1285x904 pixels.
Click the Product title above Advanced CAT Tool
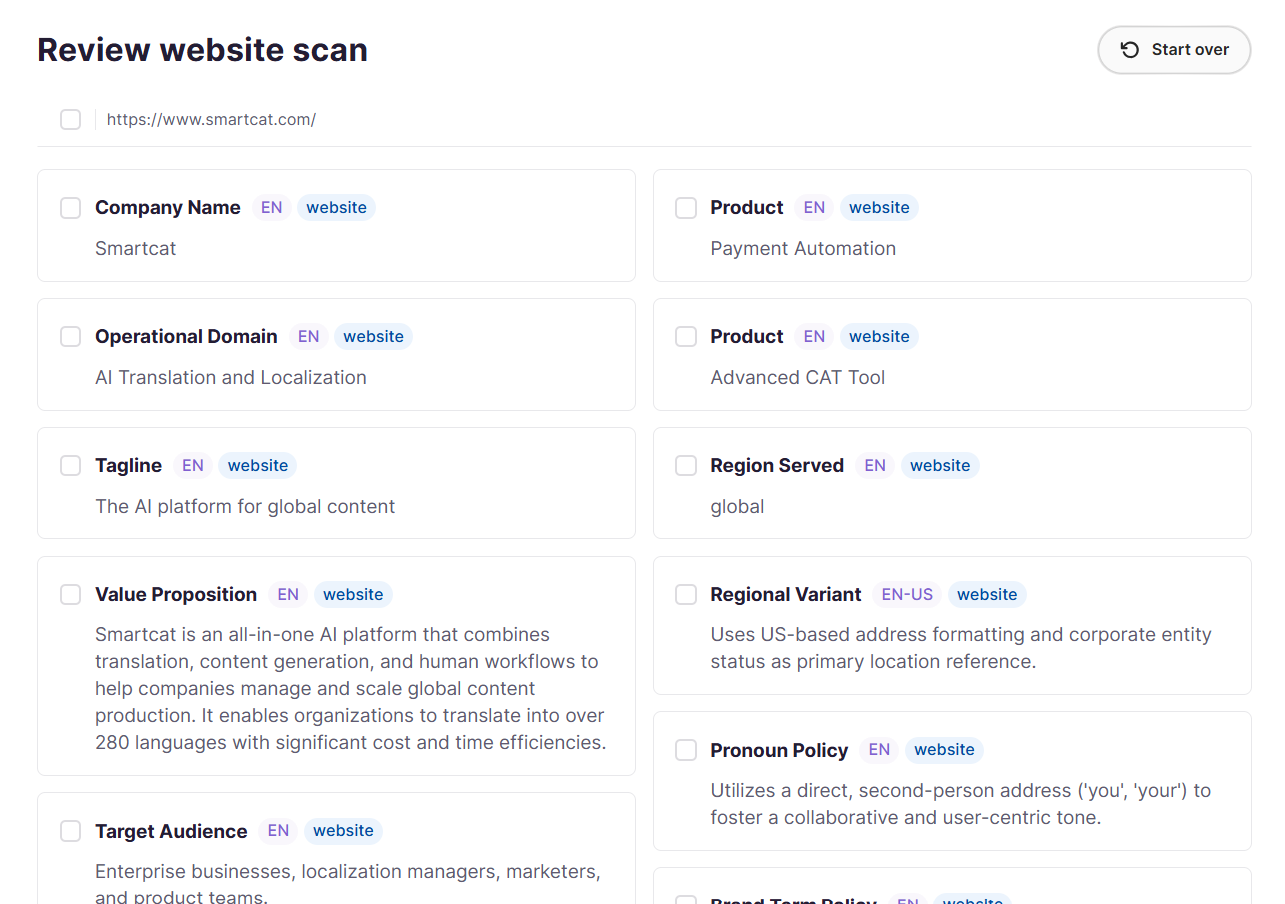tap(747, 337)
